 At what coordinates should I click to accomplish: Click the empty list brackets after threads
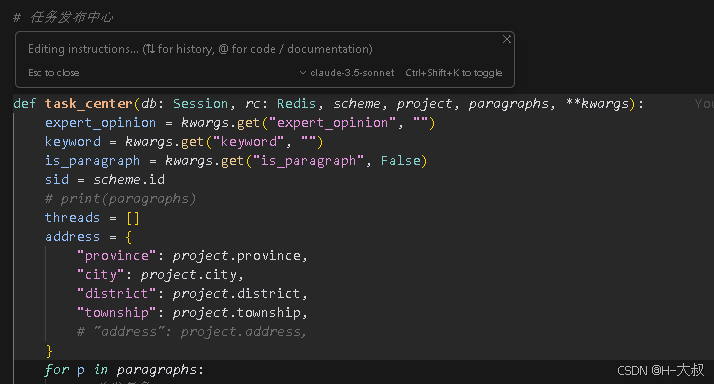[133, 218]
